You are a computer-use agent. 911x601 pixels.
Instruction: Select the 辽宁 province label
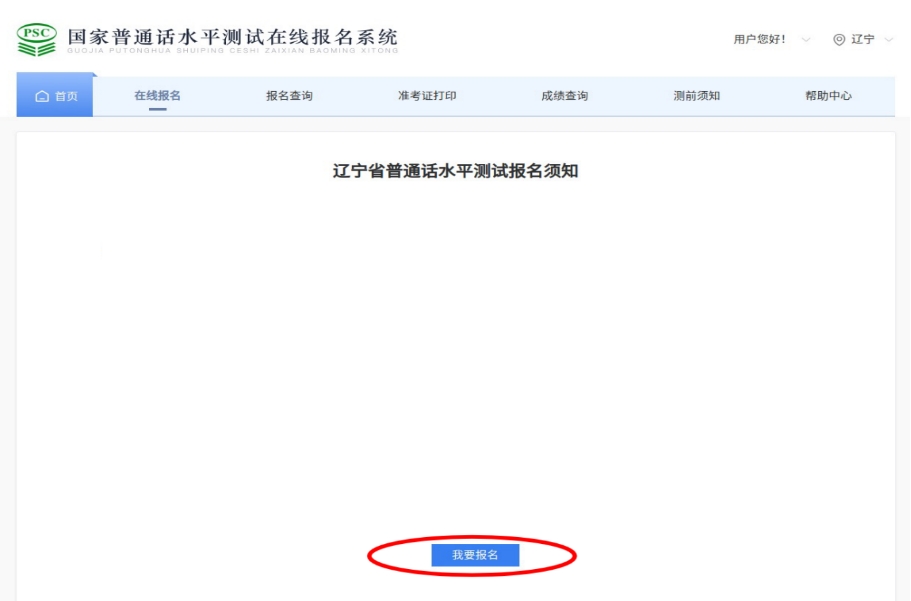click(862, 40)
